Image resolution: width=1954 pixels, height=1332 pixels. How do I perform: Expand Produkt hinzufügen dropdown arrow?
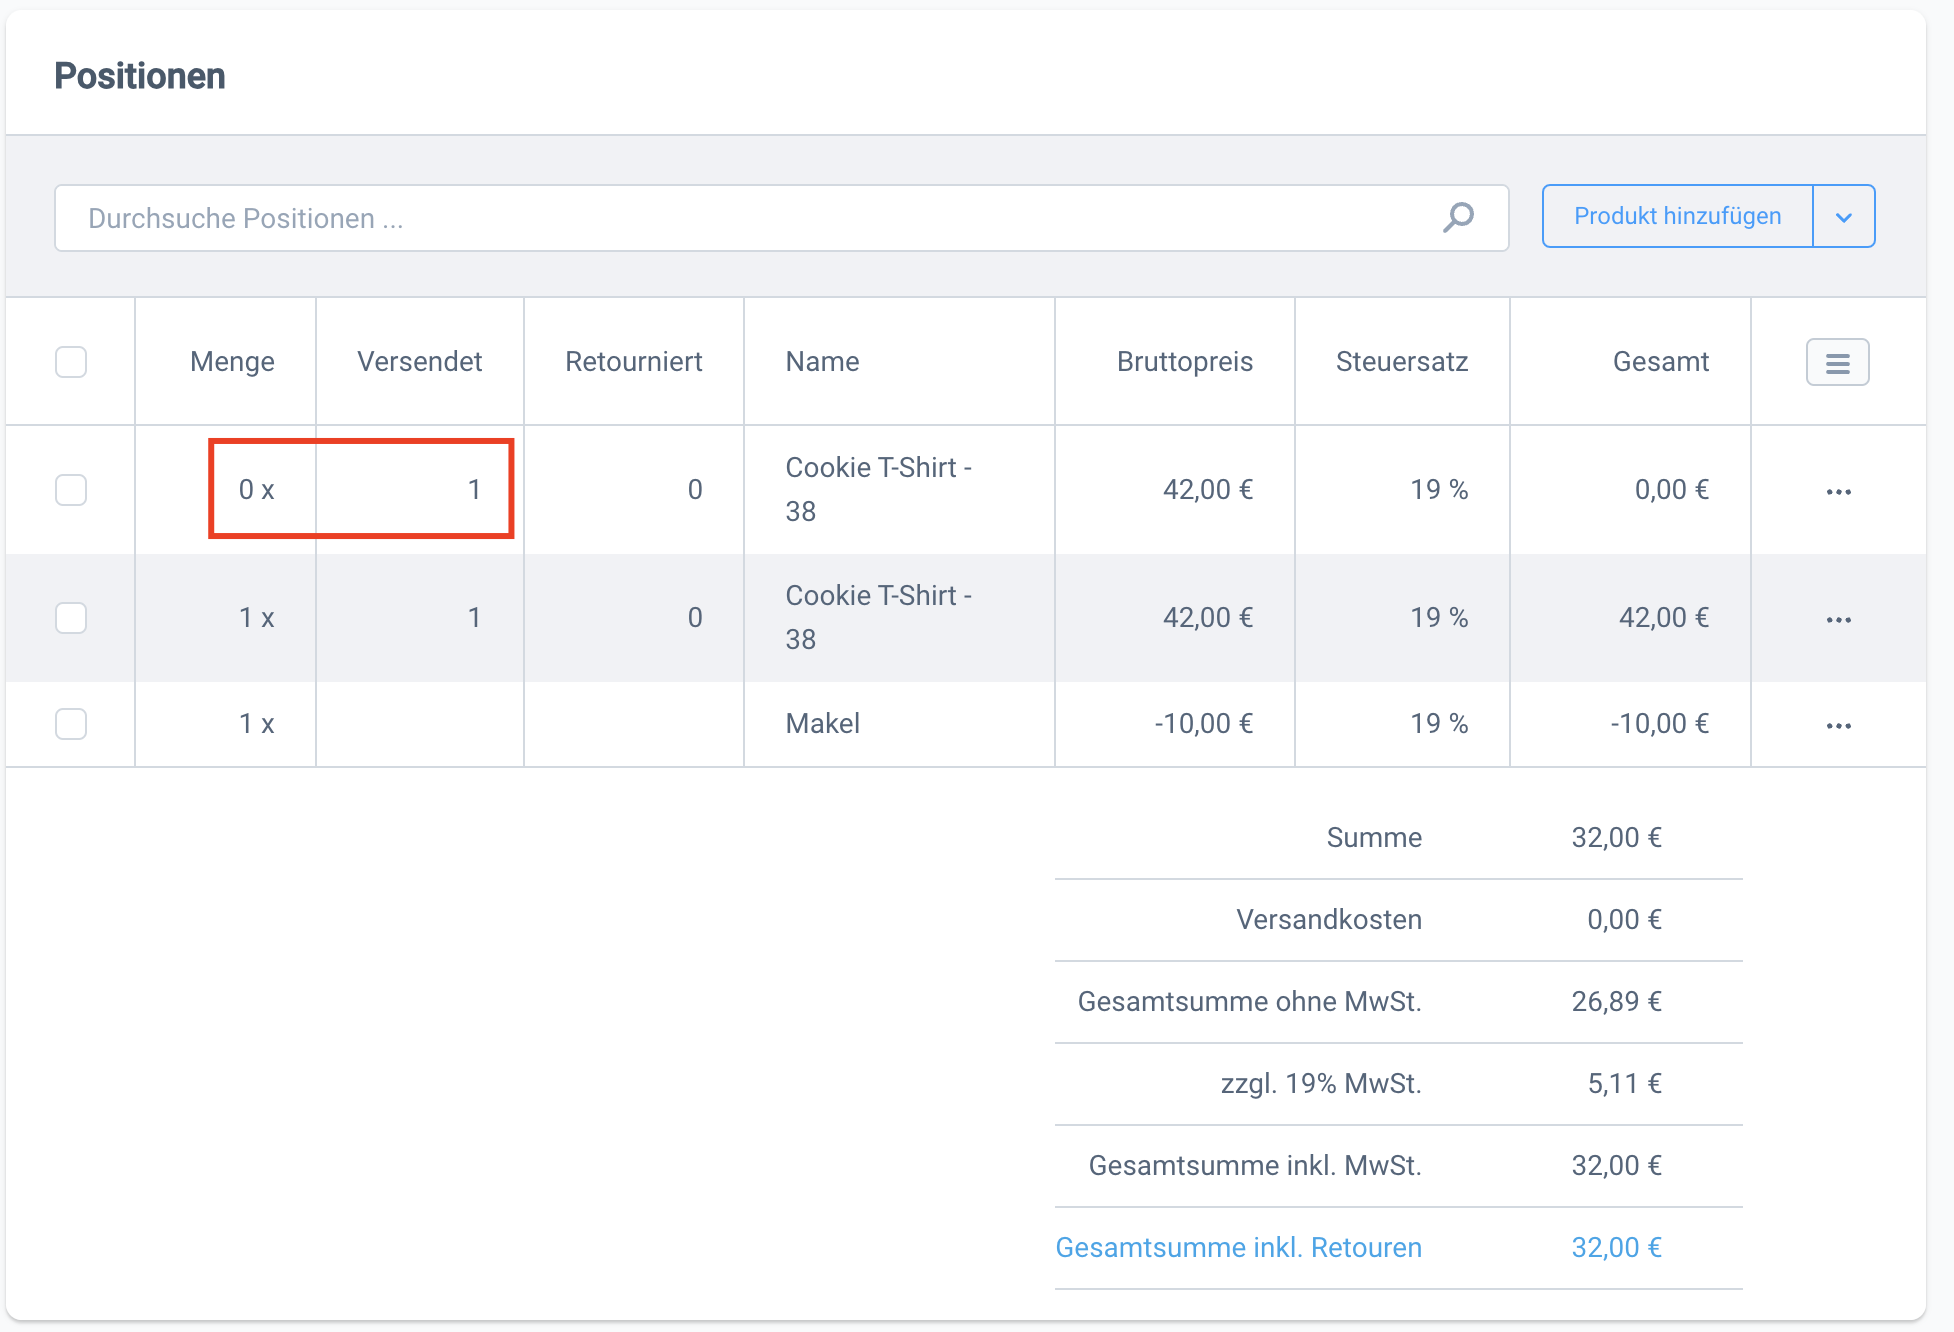coord(1843,217)
